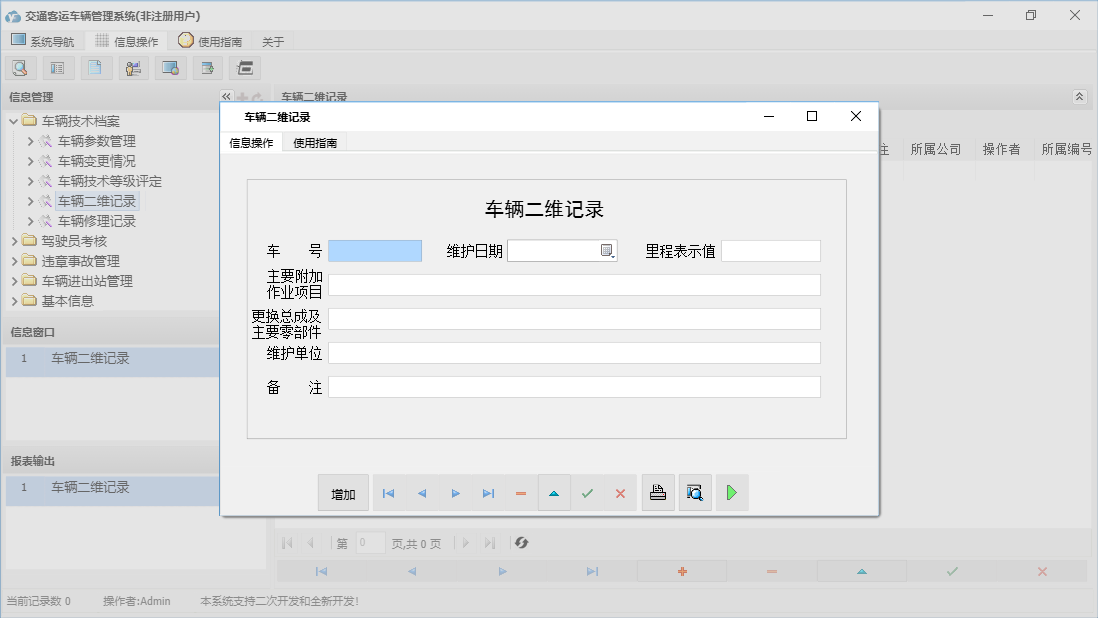Select the search magnifier tool in the toolbar
This screenshot has height=618, width=1098.
20,67
